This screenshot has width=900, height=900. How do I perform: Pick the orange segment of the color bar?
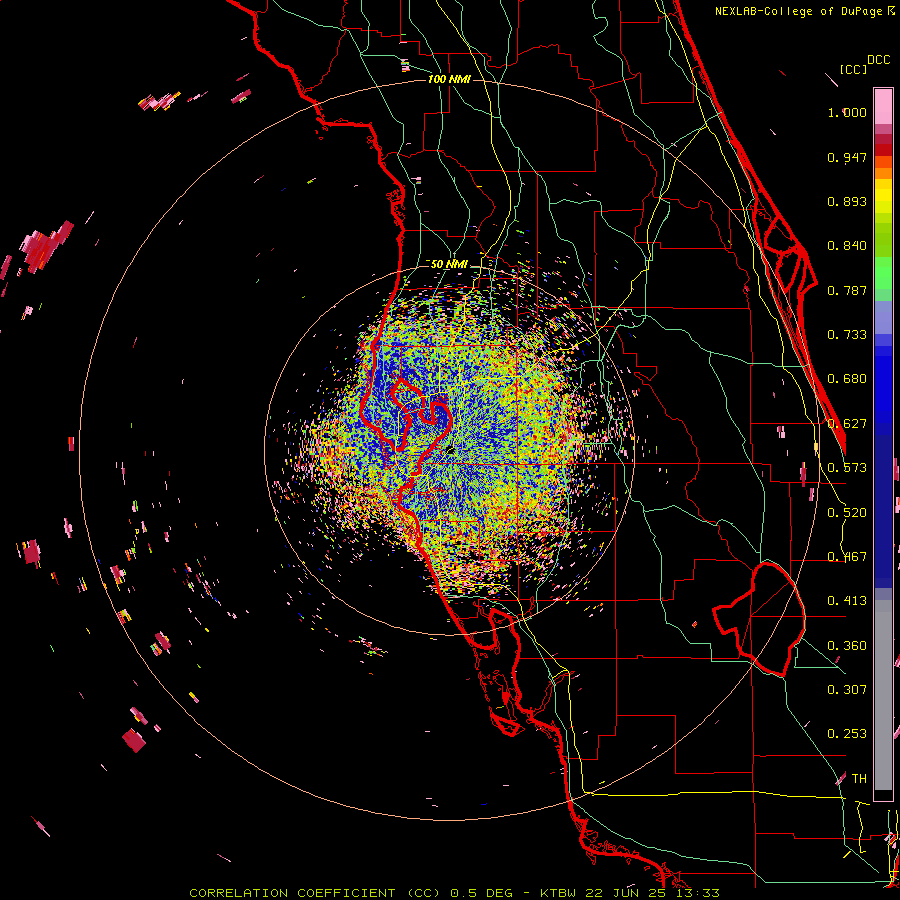(883, 173)
